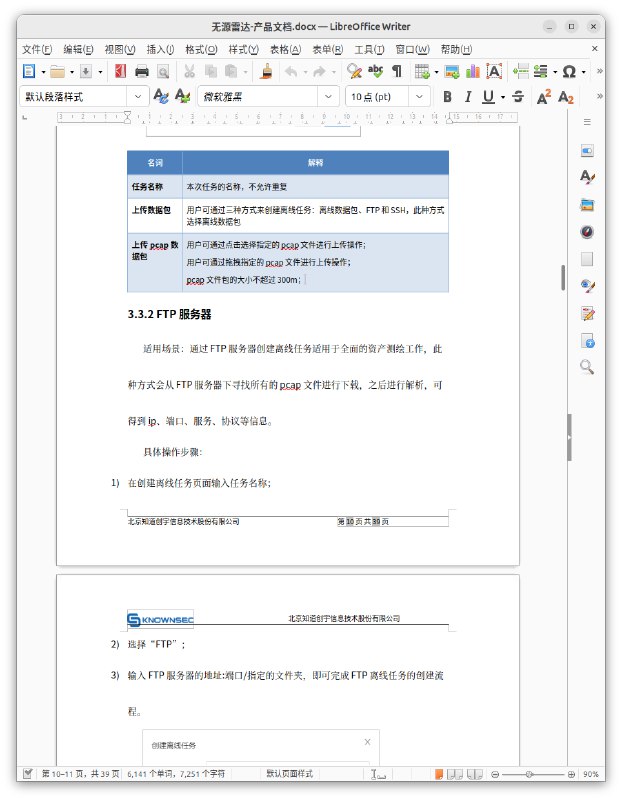Click the document-modified status bar icon

point(28,774)
